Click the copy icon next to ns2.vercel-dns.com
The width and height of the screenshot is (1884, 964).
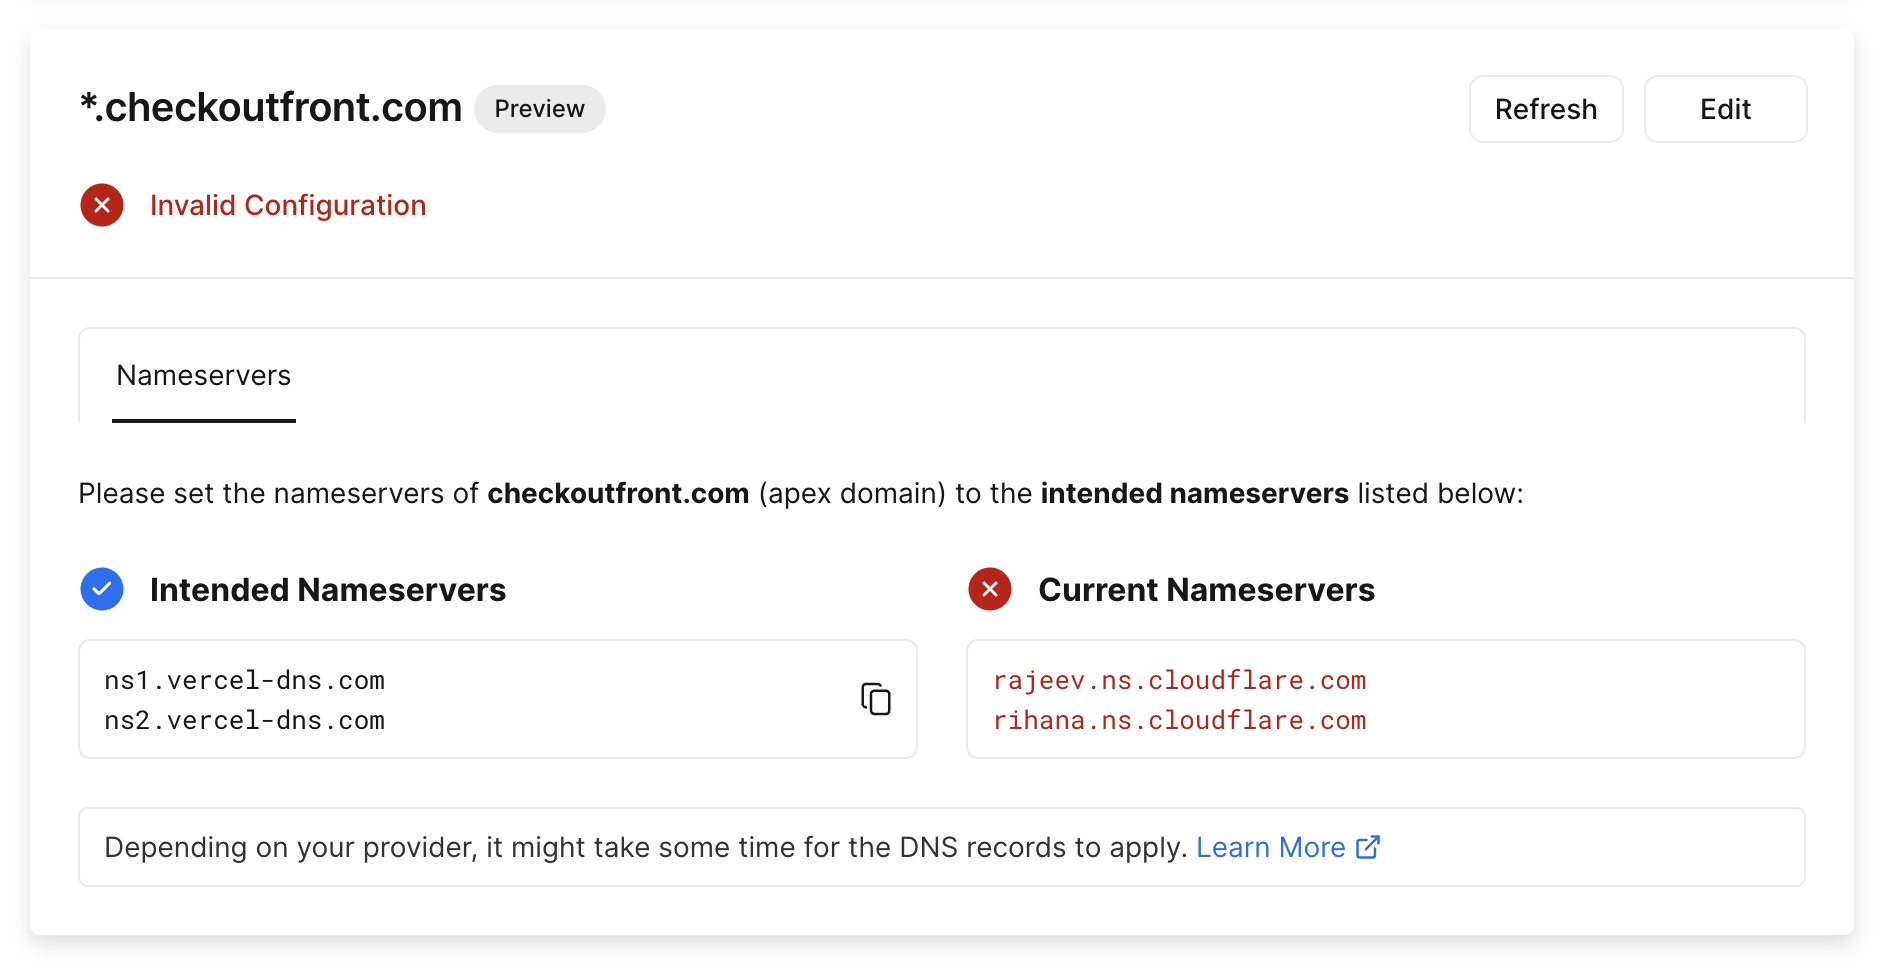coord(876,698)
